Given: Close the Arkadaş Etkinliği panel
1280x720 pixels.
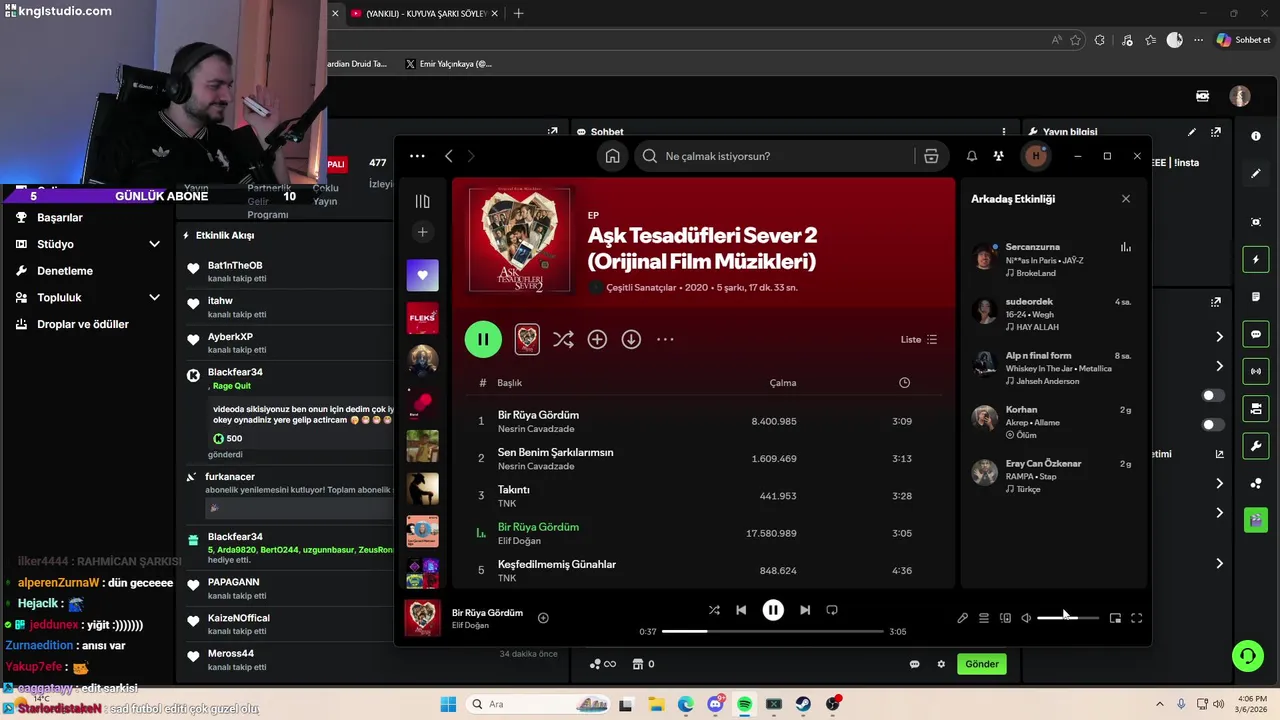Looking at the screenshot, I should point(1126,199).
